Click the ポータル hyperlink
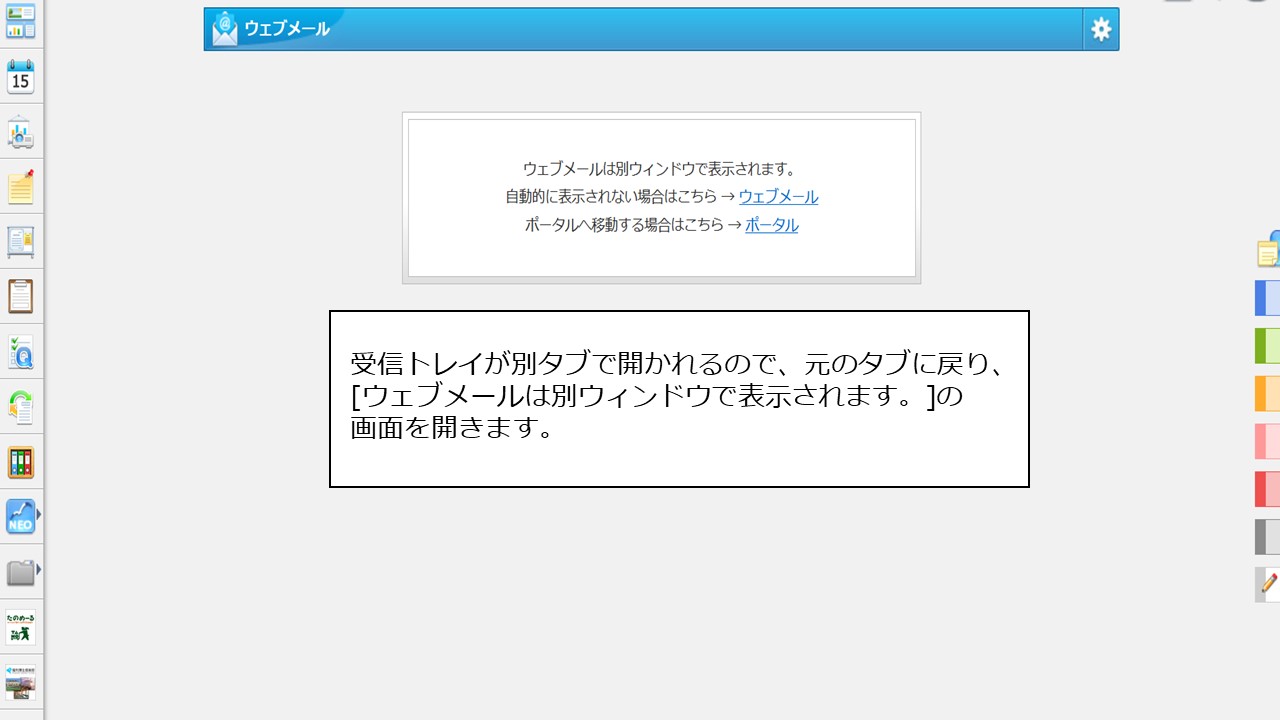The width and height of the screenshot is (1280, 720). point(772,225)
